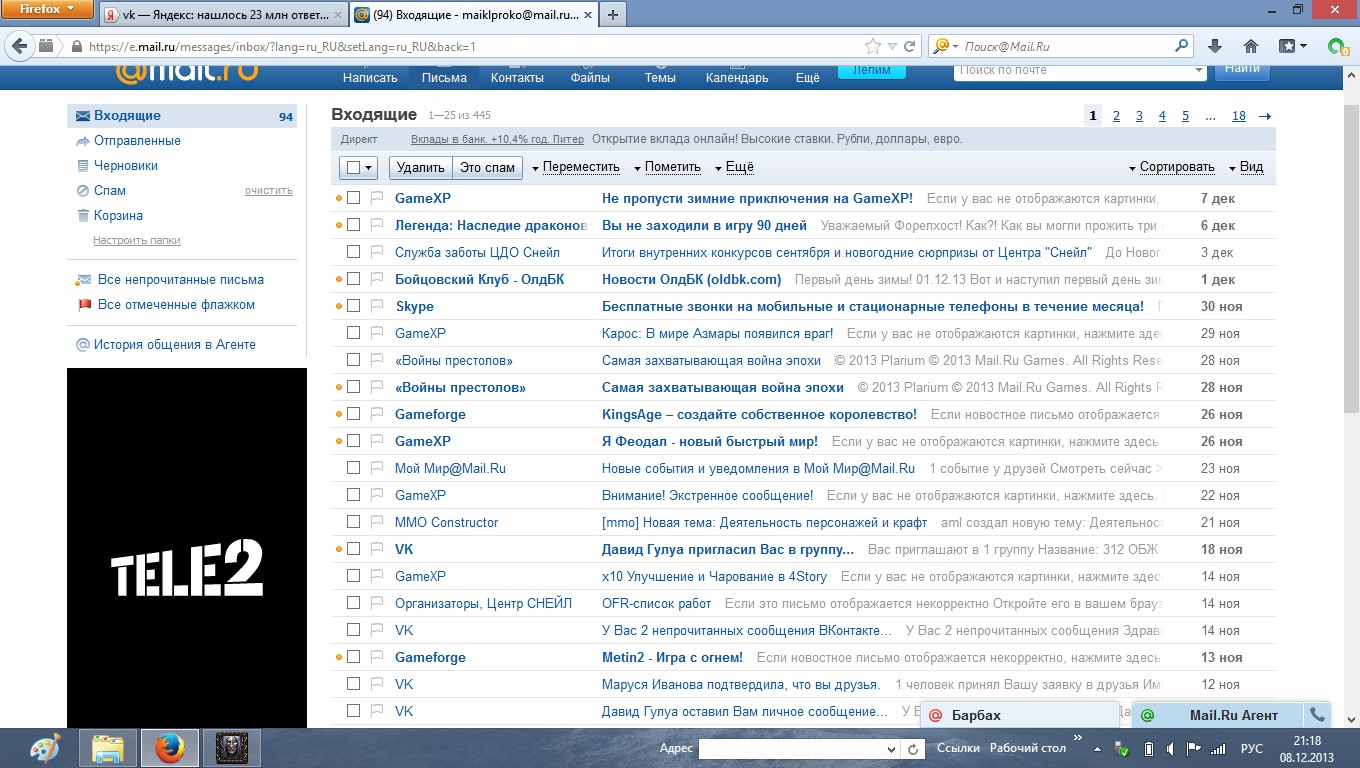The image size is (1360, 768).
Task: Select the Организаторы, Центр СНЕЙЛ checkbox
Action: (353, 603)
